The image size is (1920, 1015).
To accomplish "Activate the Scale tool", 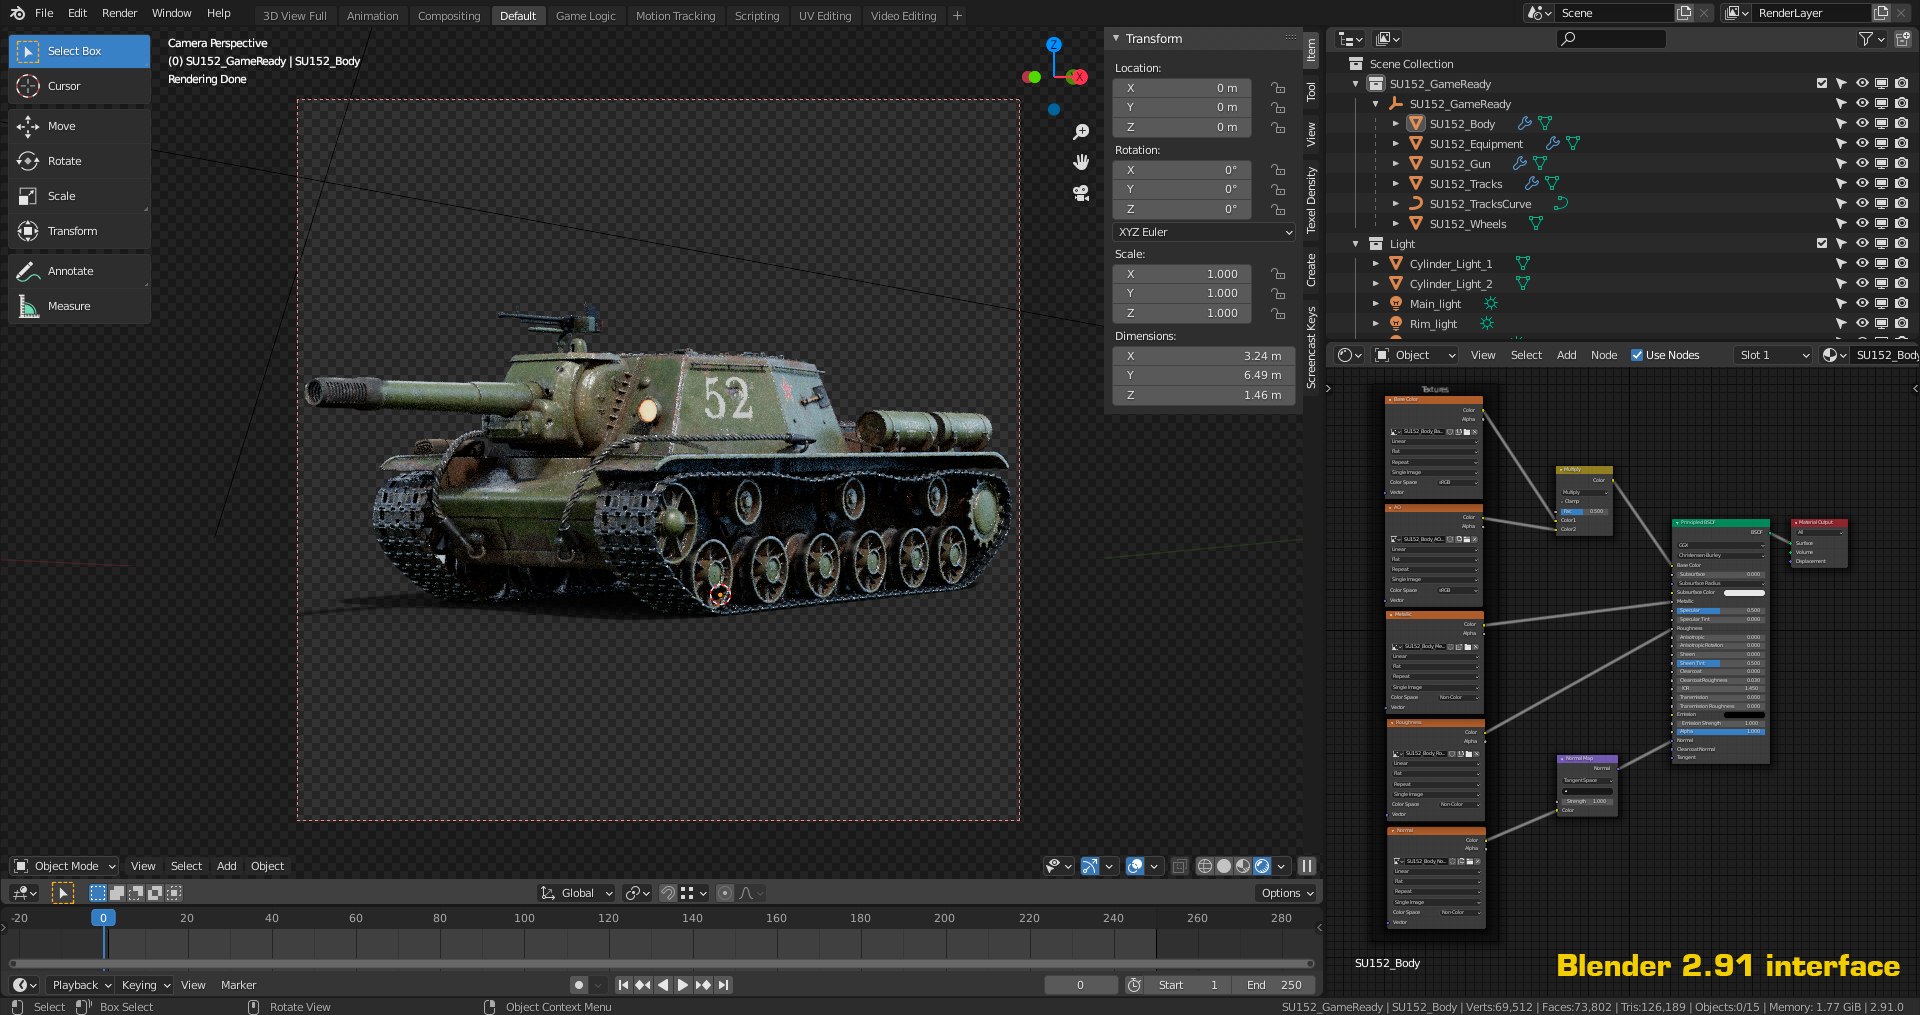I will click(79, 196).
